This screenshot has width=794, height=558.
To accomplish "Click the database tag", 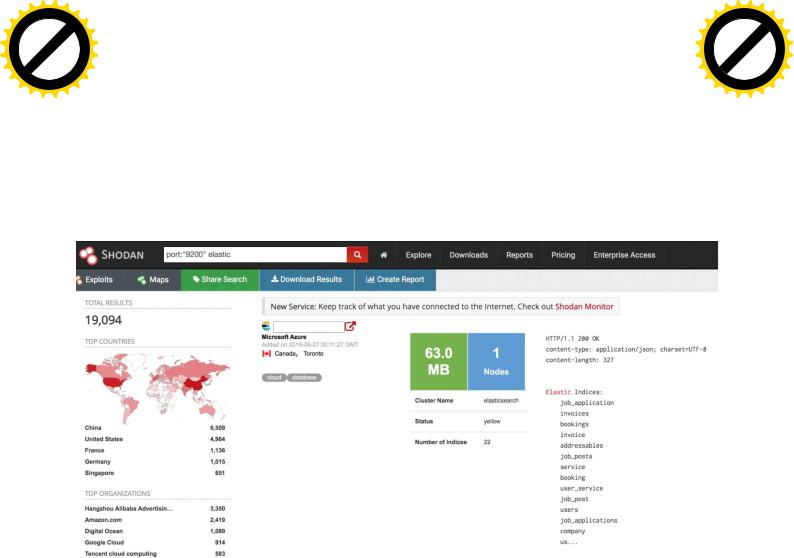I will point(304,377).
